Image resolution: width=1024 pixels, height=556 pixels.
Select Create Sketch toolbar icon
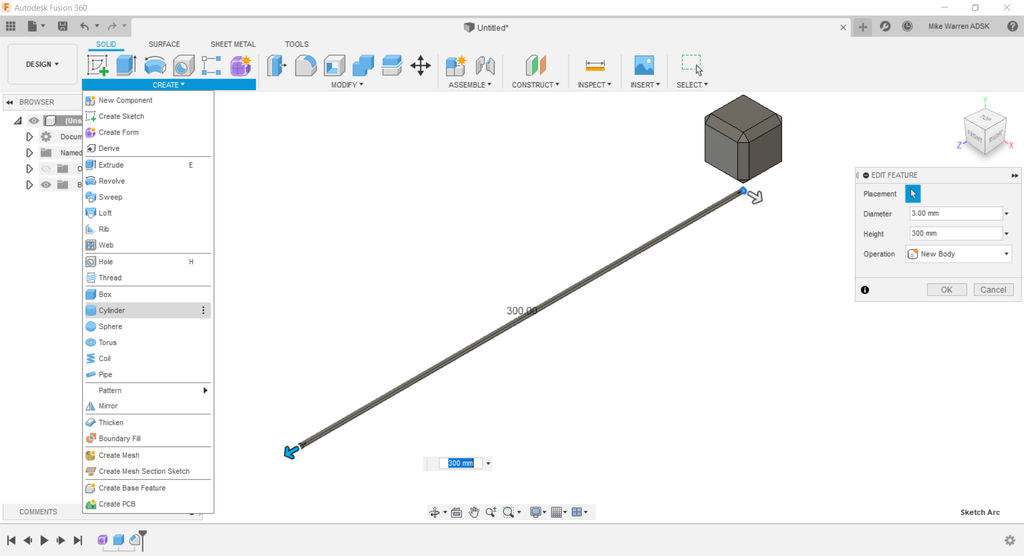point(97,65)
